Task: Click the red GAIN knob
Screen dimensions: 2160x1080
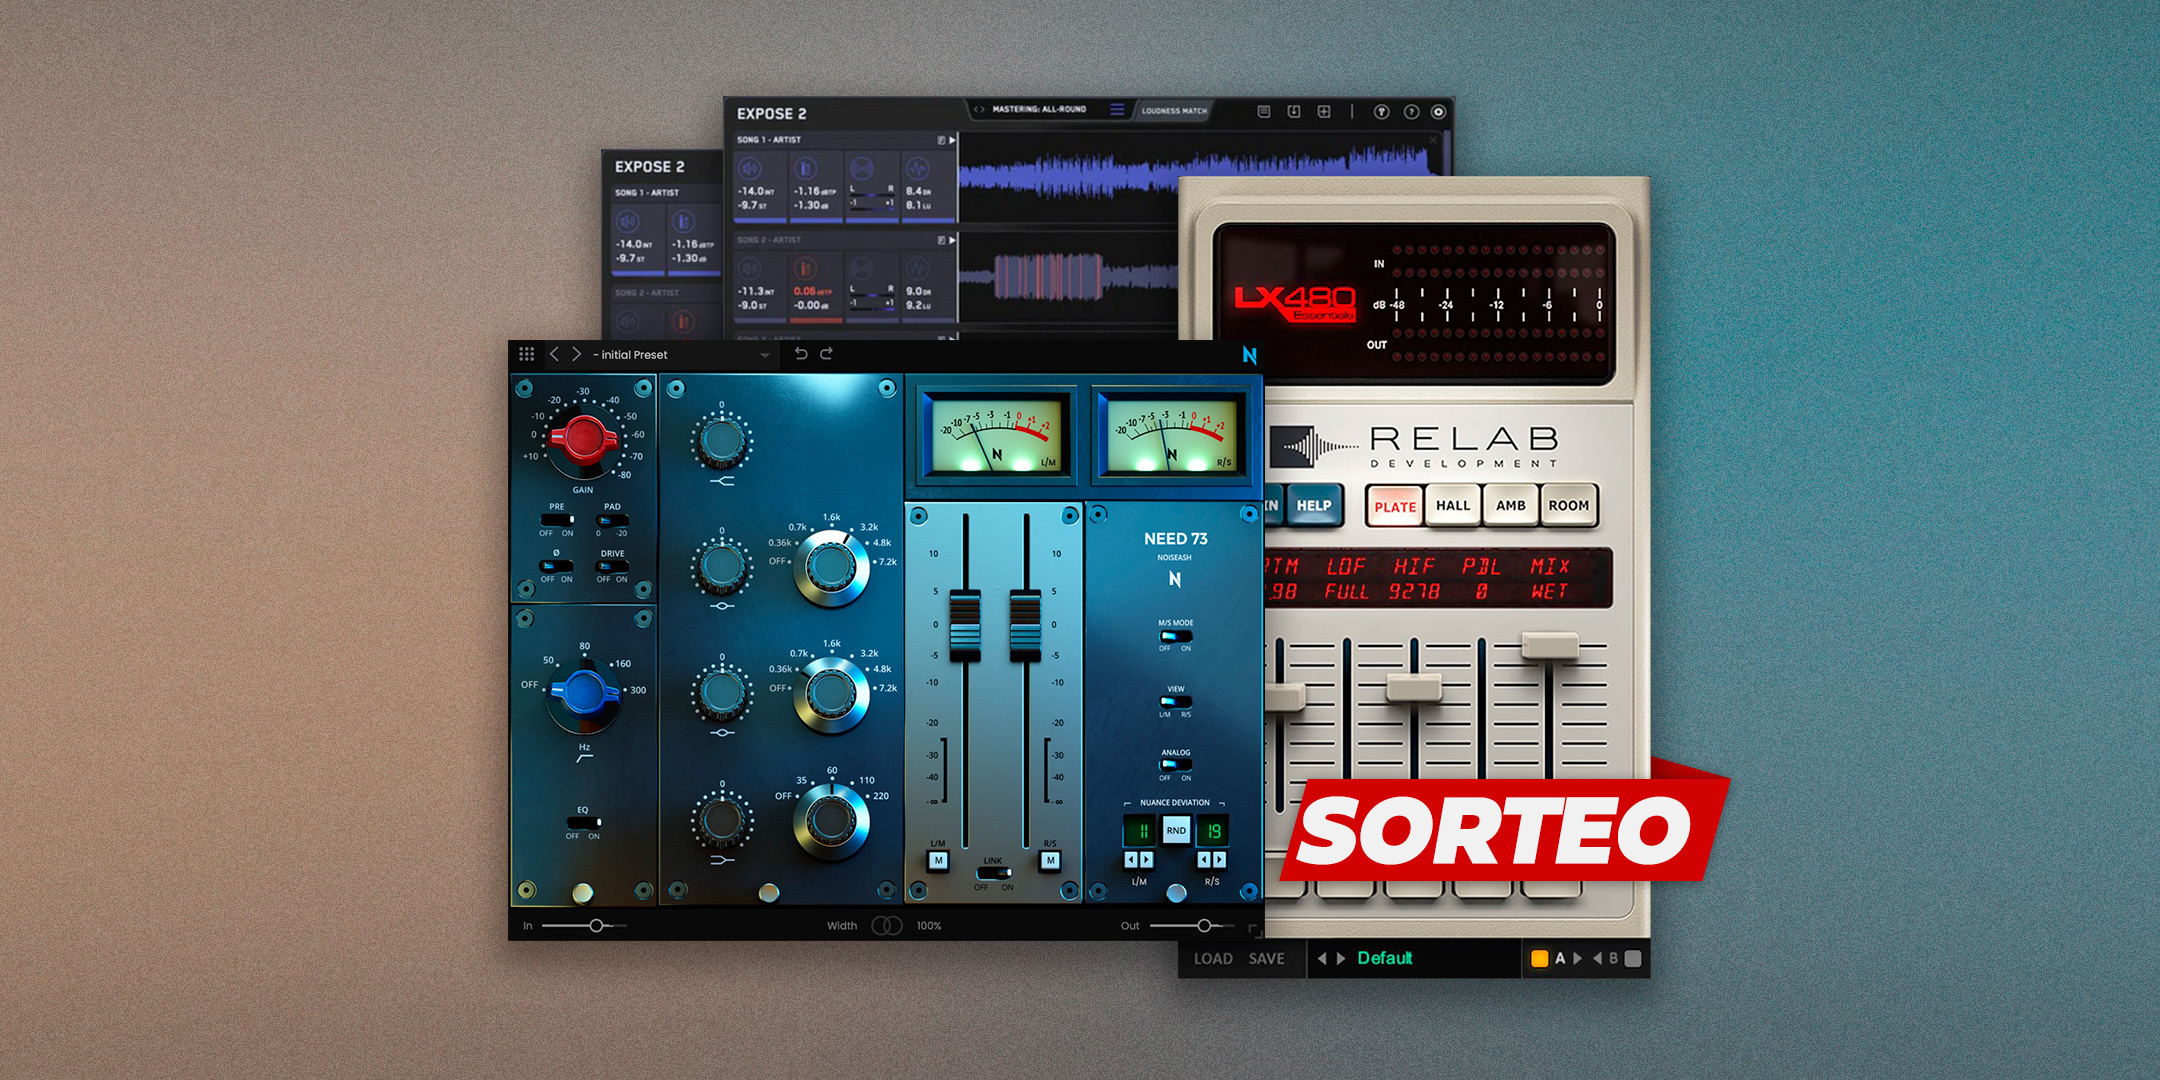Action: [x=583, y=438]
